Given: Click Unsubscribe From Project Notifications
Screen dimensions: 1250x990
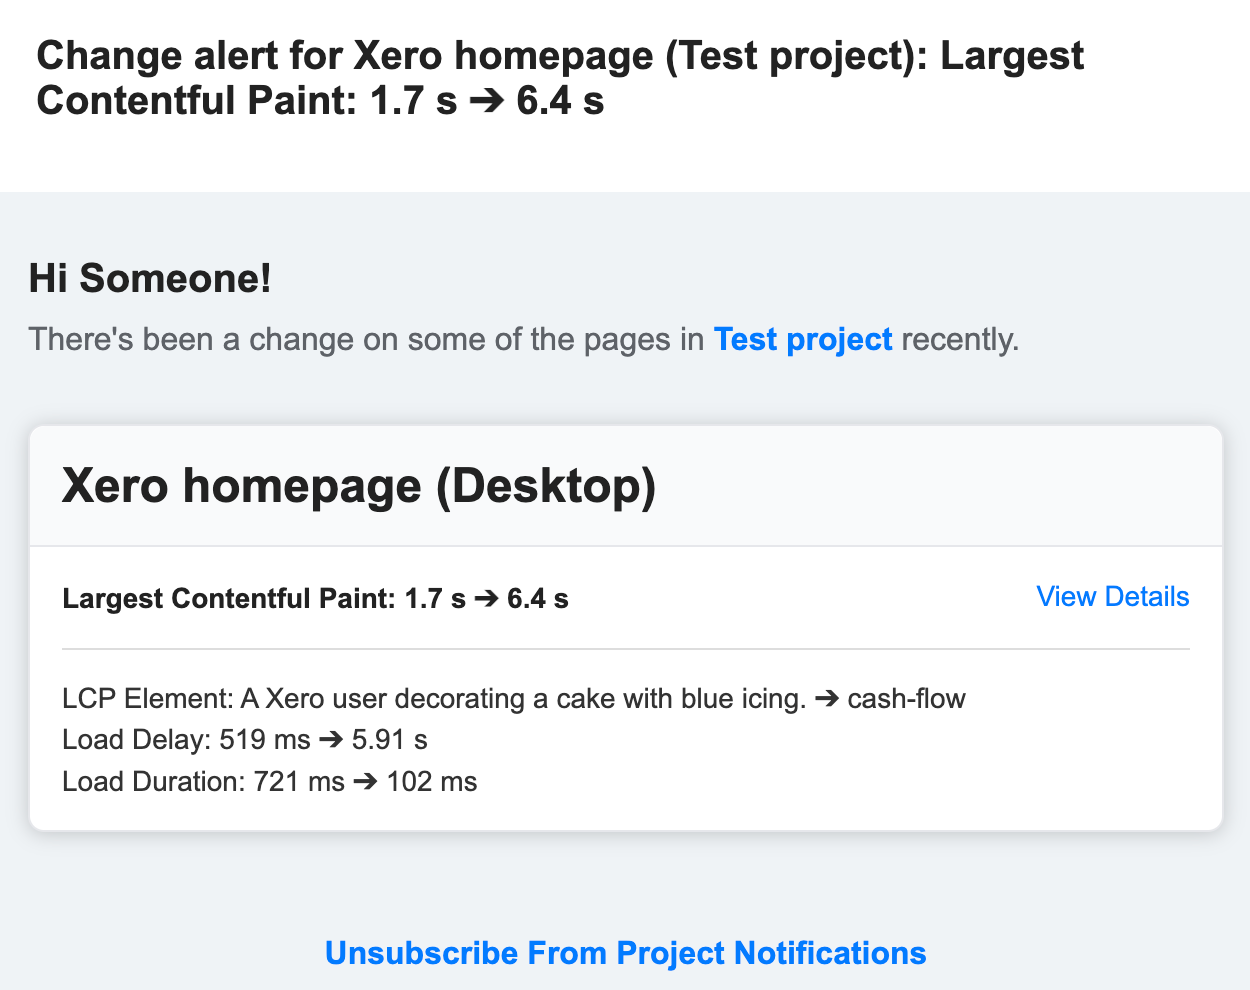Looking at the screenshot, I should (625, 953).
